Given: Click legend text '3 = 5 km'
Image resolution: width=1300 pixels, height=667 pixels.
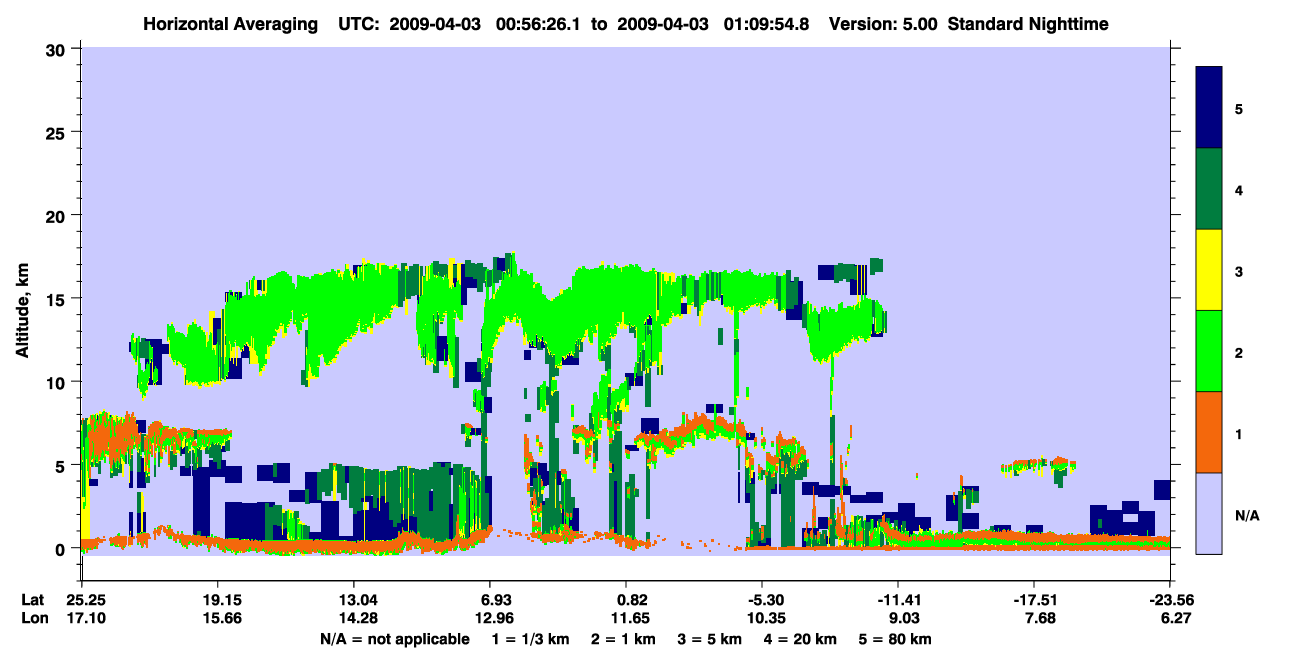Looking at the screenshot, I should tap(710, 639).
